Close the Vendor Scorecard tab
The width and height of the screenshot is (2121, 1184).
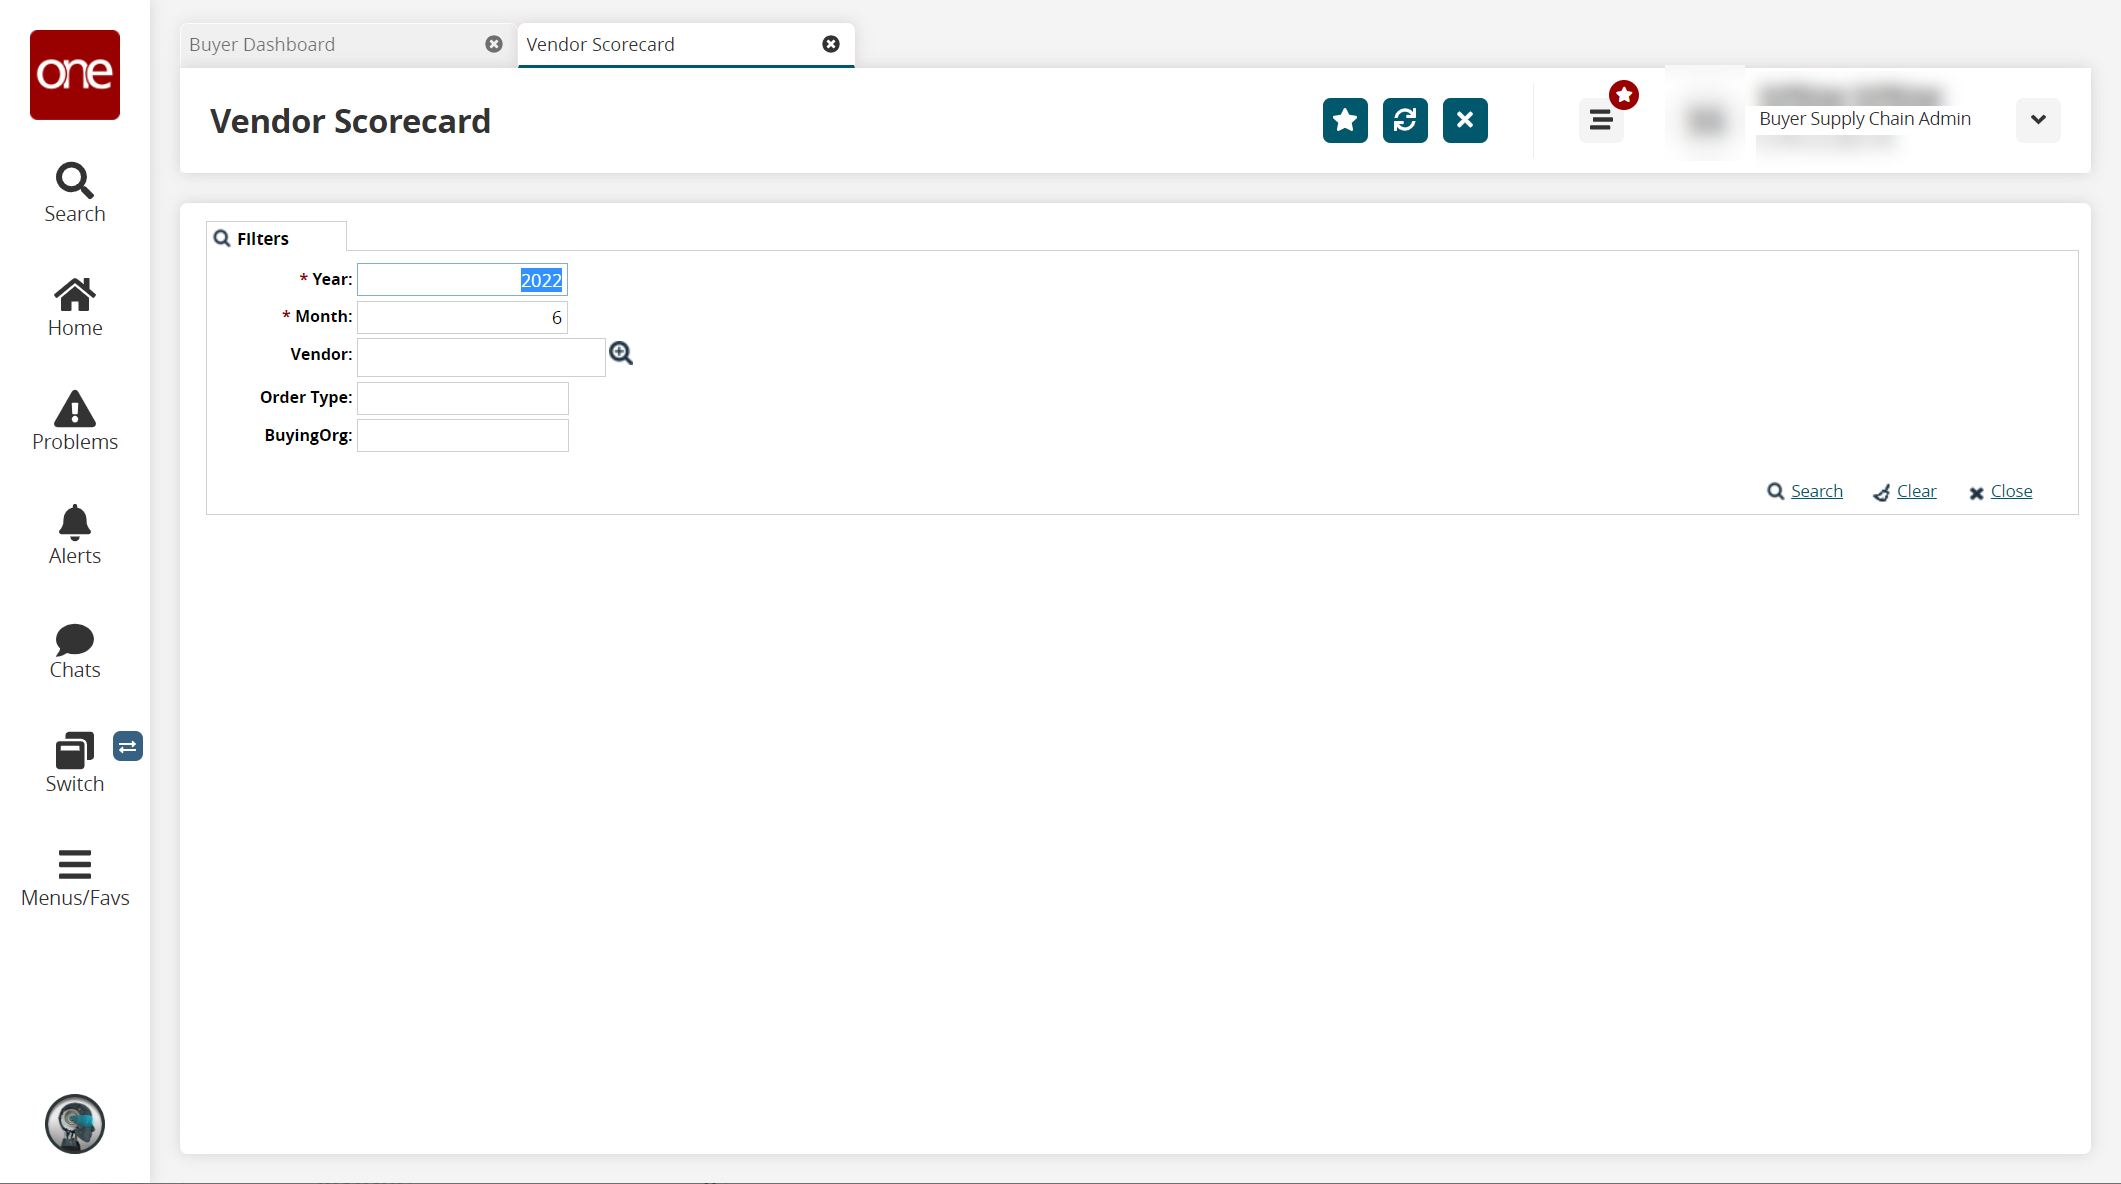pyautogui.click(x=831, y=44)
